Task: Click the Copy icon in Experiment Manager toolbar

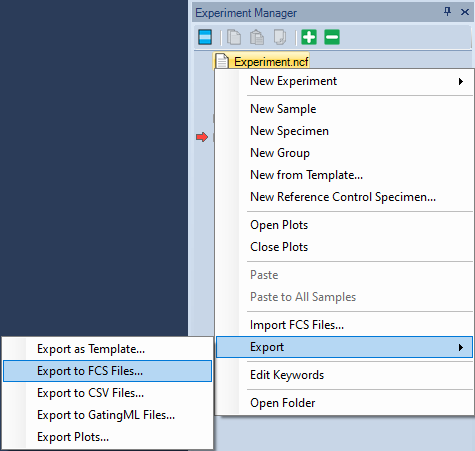Action: click(x=234, y=37)
